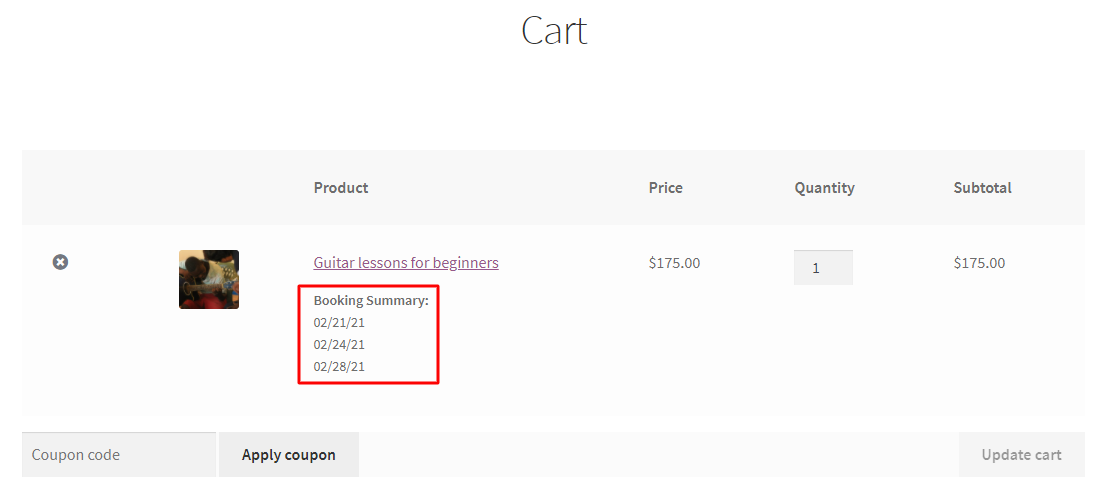This screenshot has height=498, width=1115.
Task: Open the guitar lesson product thumbnail
Action: coord(208,279)
